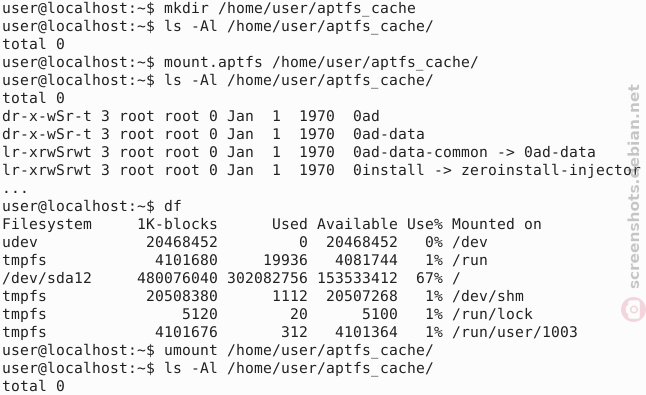Click the screenshots.debian.net watermark text
The image size is (646, 395).
point(634,186)
